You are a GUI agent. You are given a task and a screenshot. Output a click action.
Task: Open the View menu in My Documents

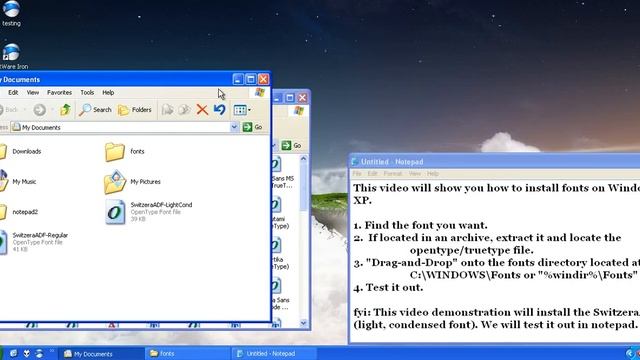[x=33, y=93]
